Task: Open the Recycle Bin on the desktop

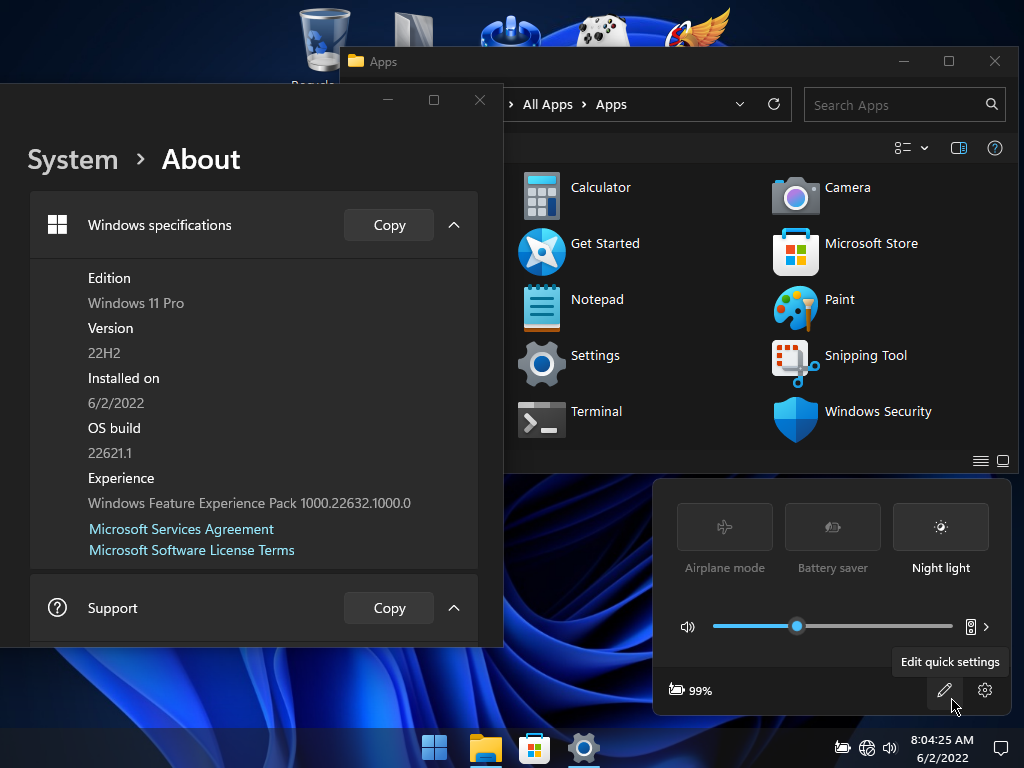Action: click(x=325, y=39)
